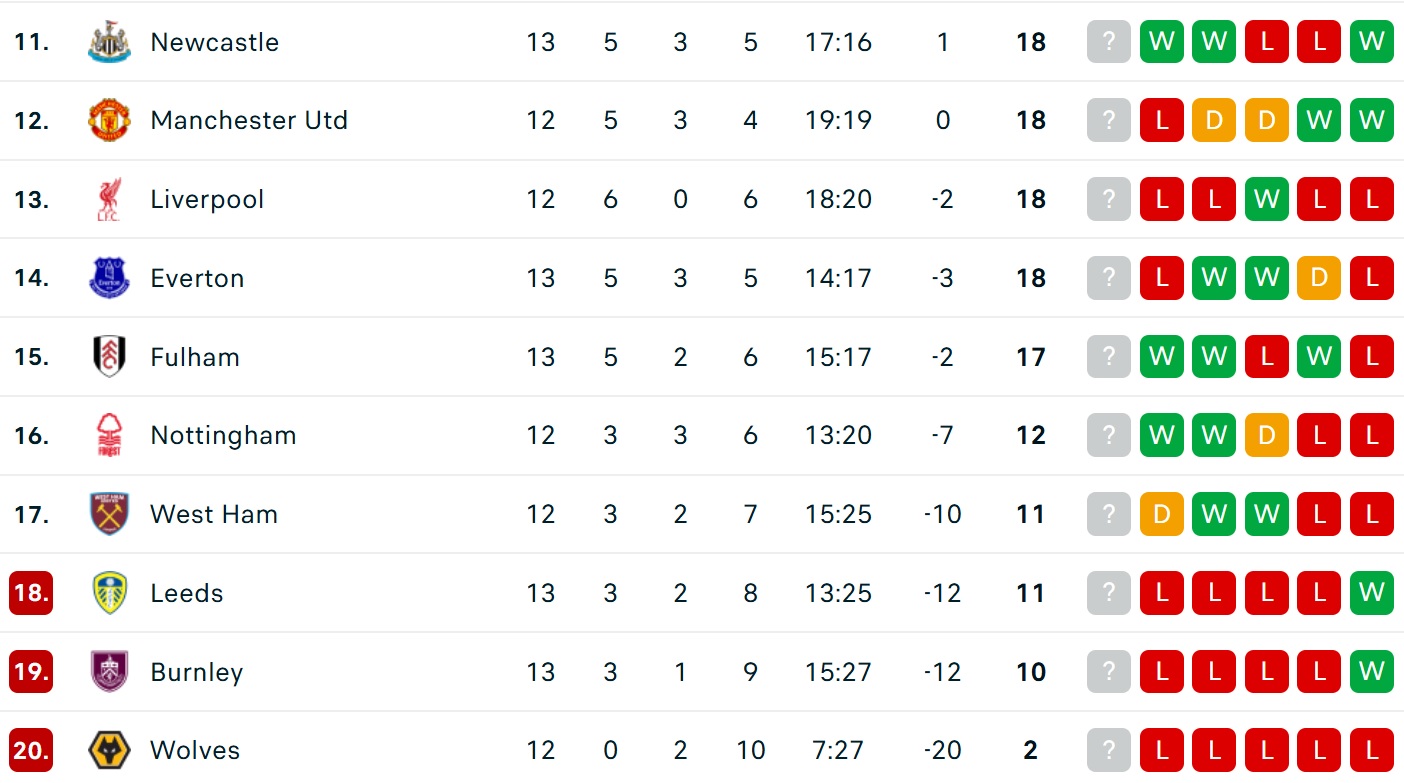The image size is (1404, 783).
Task: Select the Fulham club crest
Action: pos(109,357)
